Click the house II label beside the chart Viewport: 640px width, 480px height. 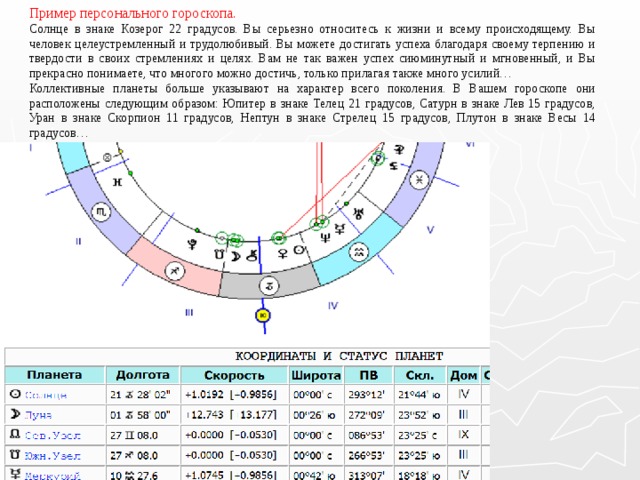coord(78,241)
